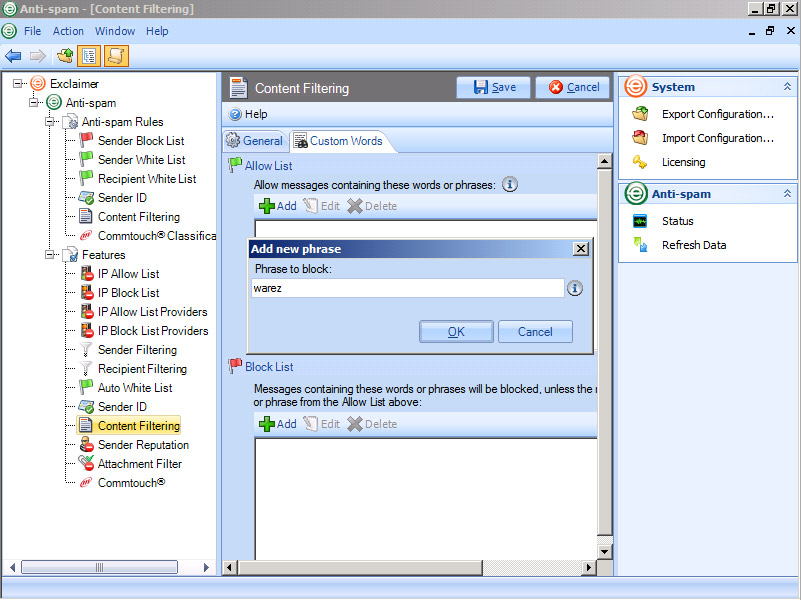
Task: Click the tree pane horizontal scrollbar thumb
Action: [100, 567]
